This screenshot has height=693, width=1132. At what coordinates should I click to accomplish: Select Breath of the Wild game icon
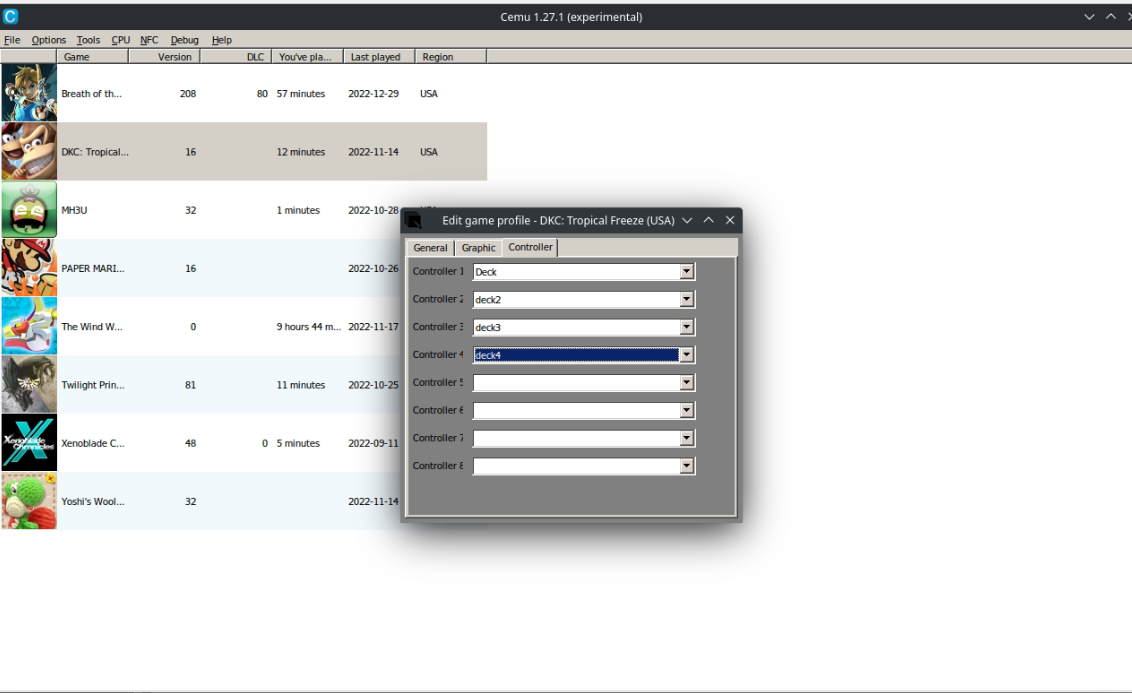29,92
